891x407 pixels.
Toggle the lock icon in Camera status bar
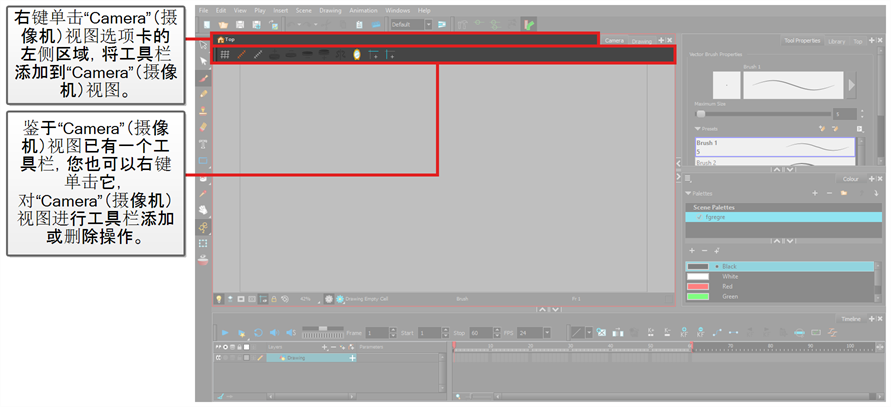coord(274,298)
